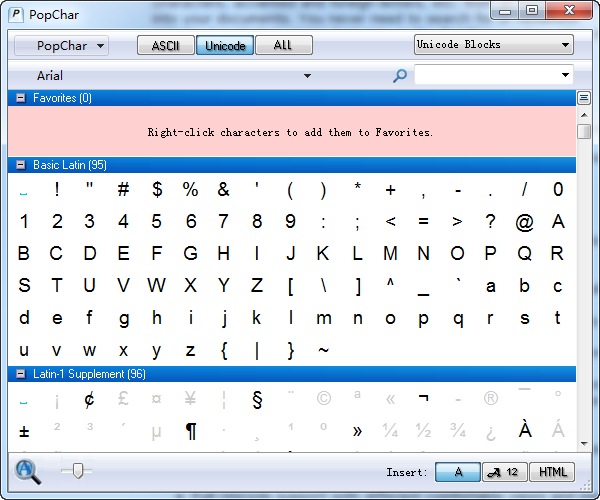Select the vertical bar | character
The image size is (600, 500).
257,350
